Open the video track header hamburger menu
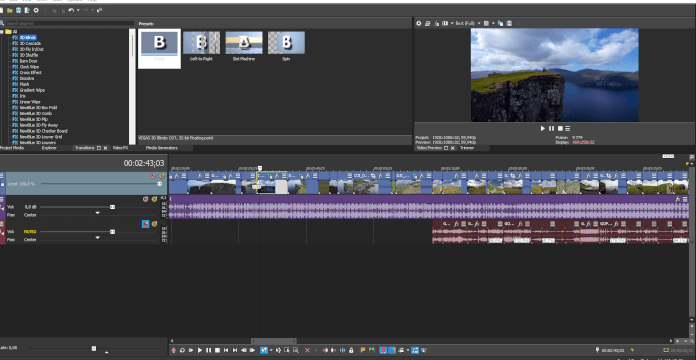 coord(2,176)
